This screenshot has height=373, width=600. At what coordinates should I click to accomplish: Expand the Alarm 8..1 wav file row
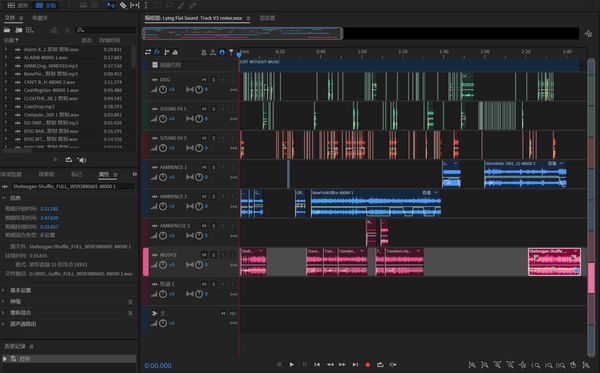[x=6, y=49]
